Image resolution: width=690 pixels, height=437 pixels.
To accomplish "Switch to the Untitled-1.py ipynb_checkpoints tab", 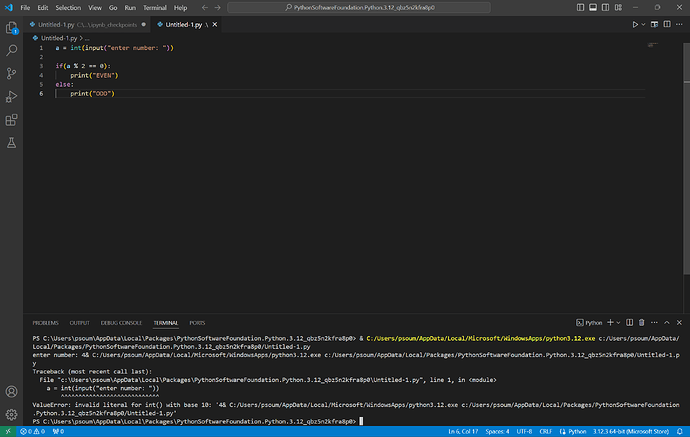I will click(x=87, y=25).
